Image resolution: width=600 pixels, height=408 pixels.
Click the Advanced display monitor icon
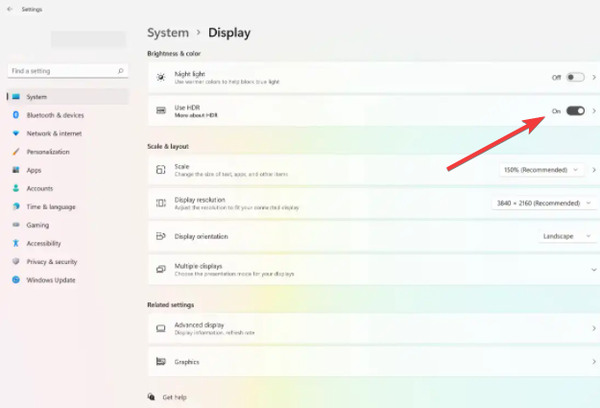click(161, 328)
